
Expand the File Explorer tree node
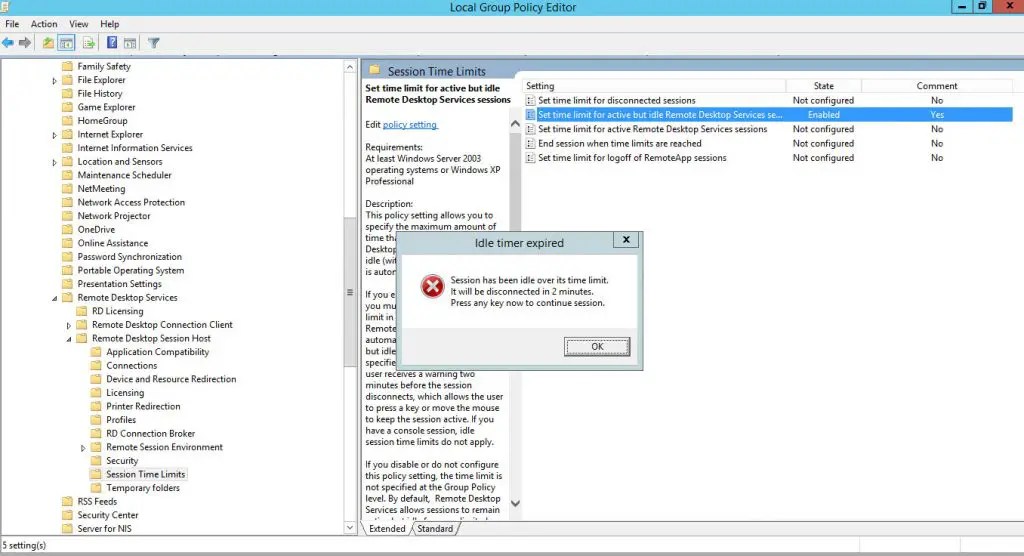[54, 80]
